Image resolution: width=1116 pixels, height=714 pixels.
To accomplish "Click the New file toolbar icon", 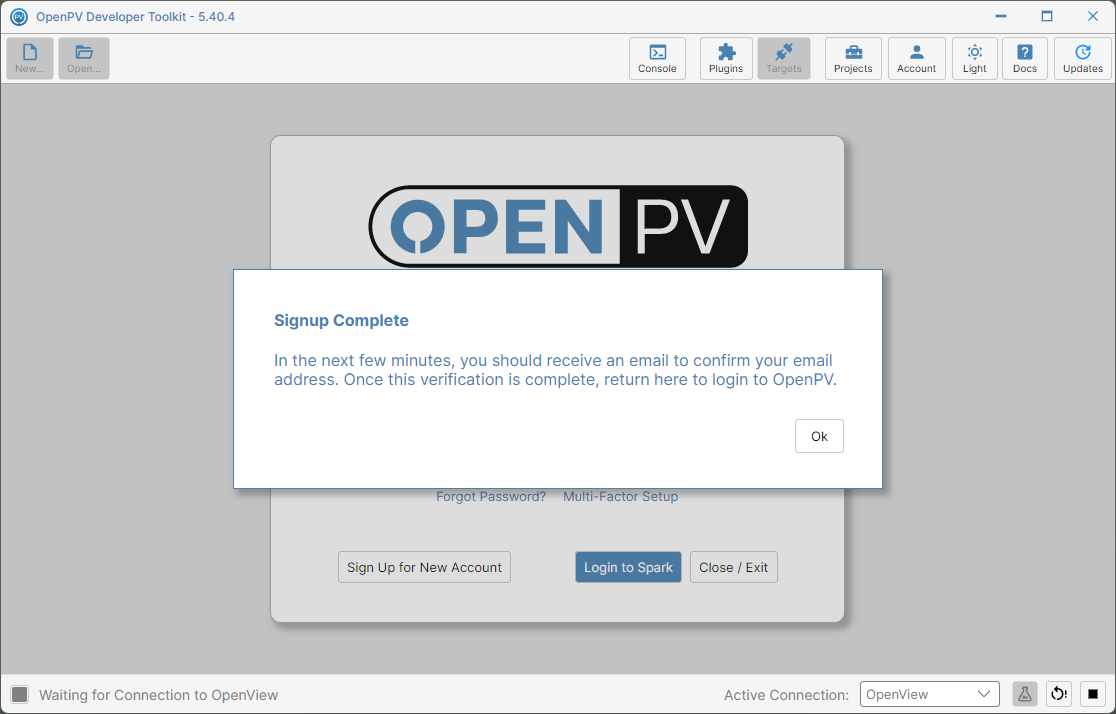I will 30,58.
